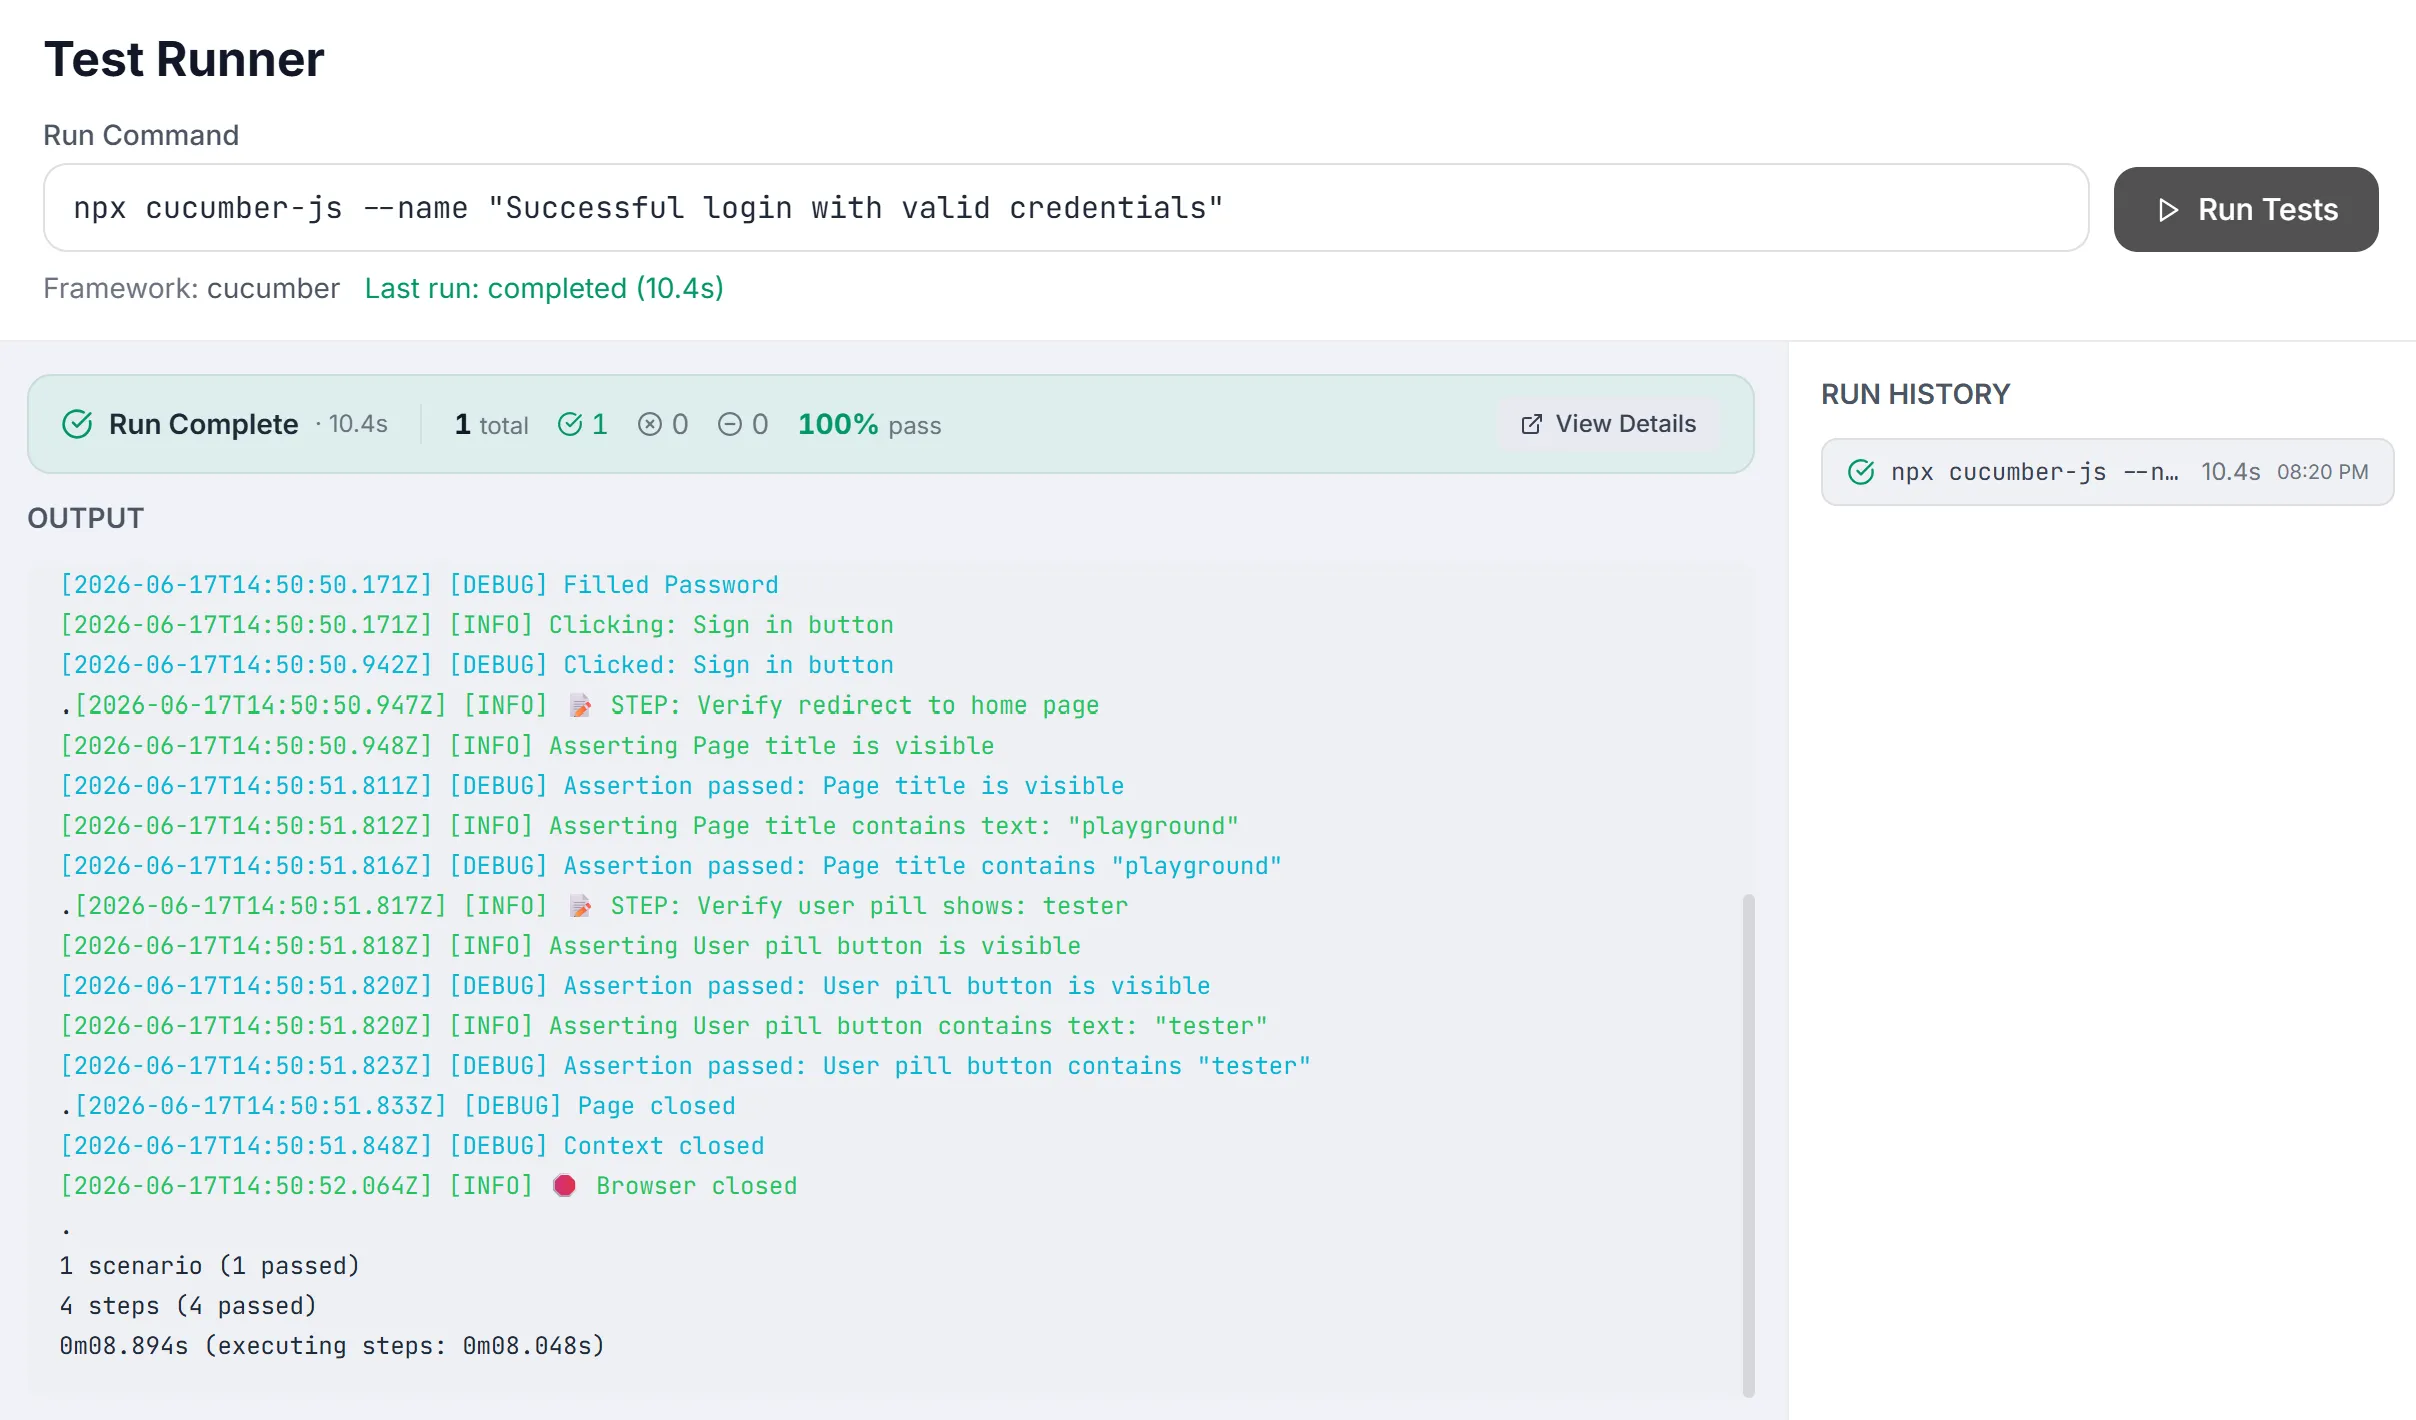The width and height of the screenshot is (2416, 1420).
Task: Click the red Browser closed stop icon
Action: tap(565, 1185)
